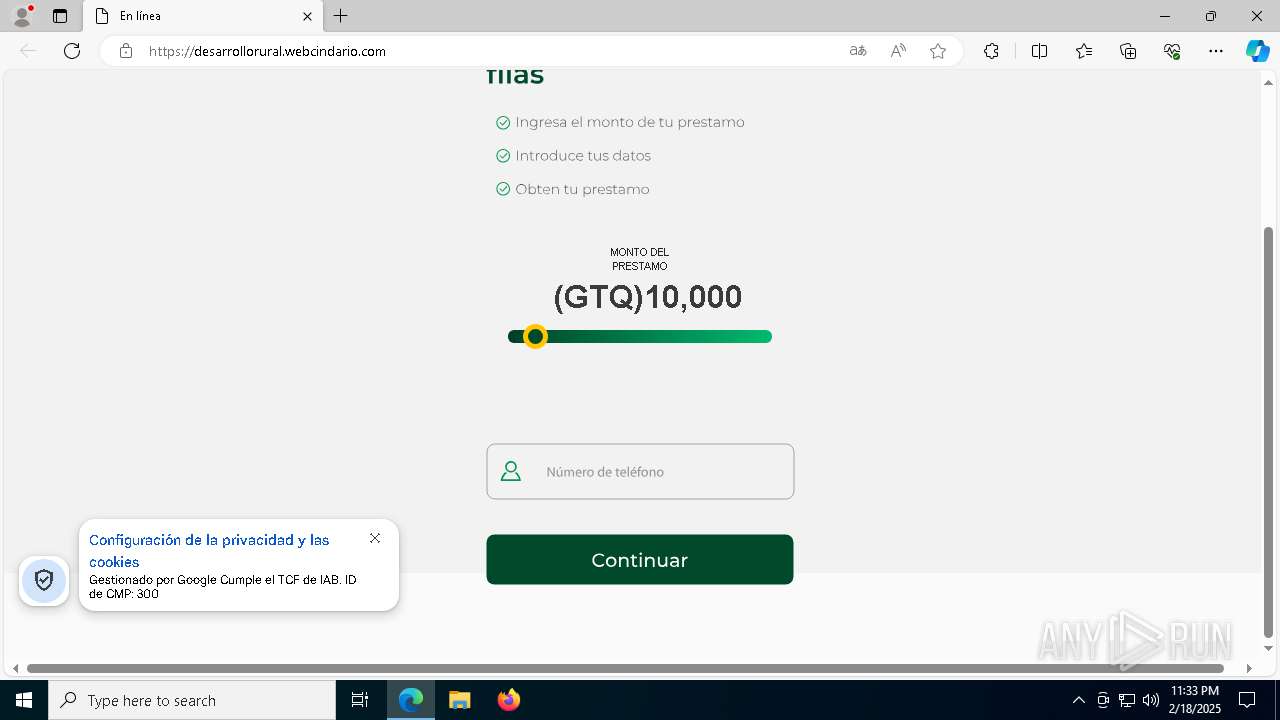Open the translate page icon
1280x720 pixels.
[858, 51]
